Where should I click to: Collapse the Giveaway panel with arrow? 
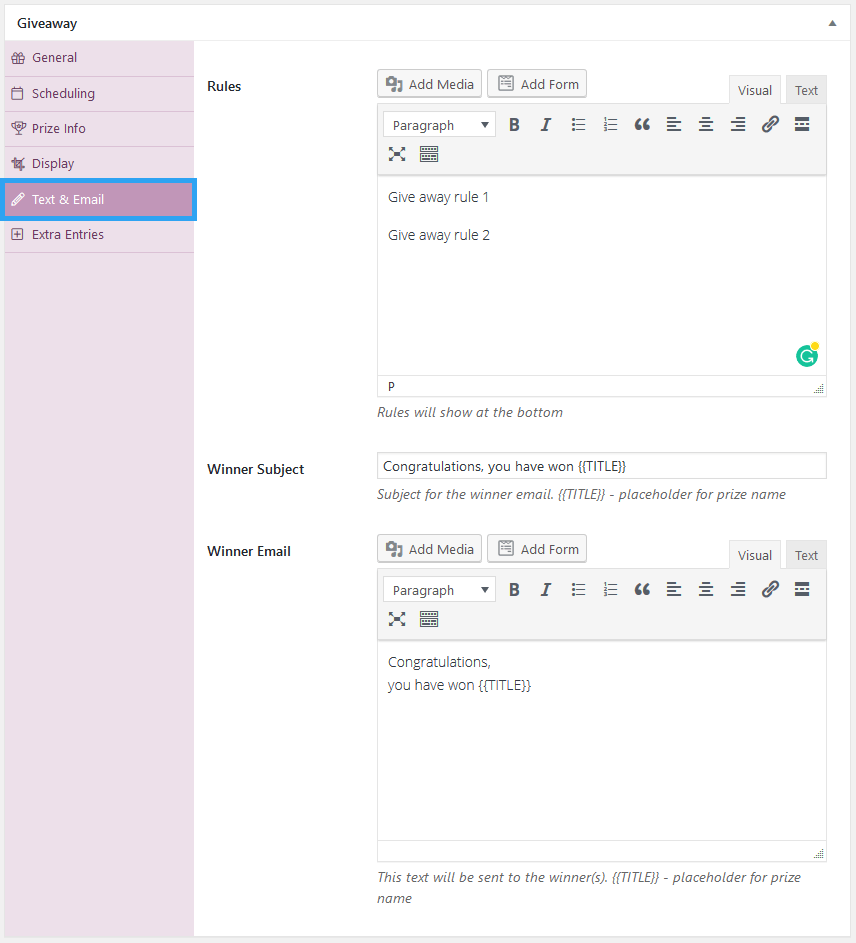coord(832,23)
